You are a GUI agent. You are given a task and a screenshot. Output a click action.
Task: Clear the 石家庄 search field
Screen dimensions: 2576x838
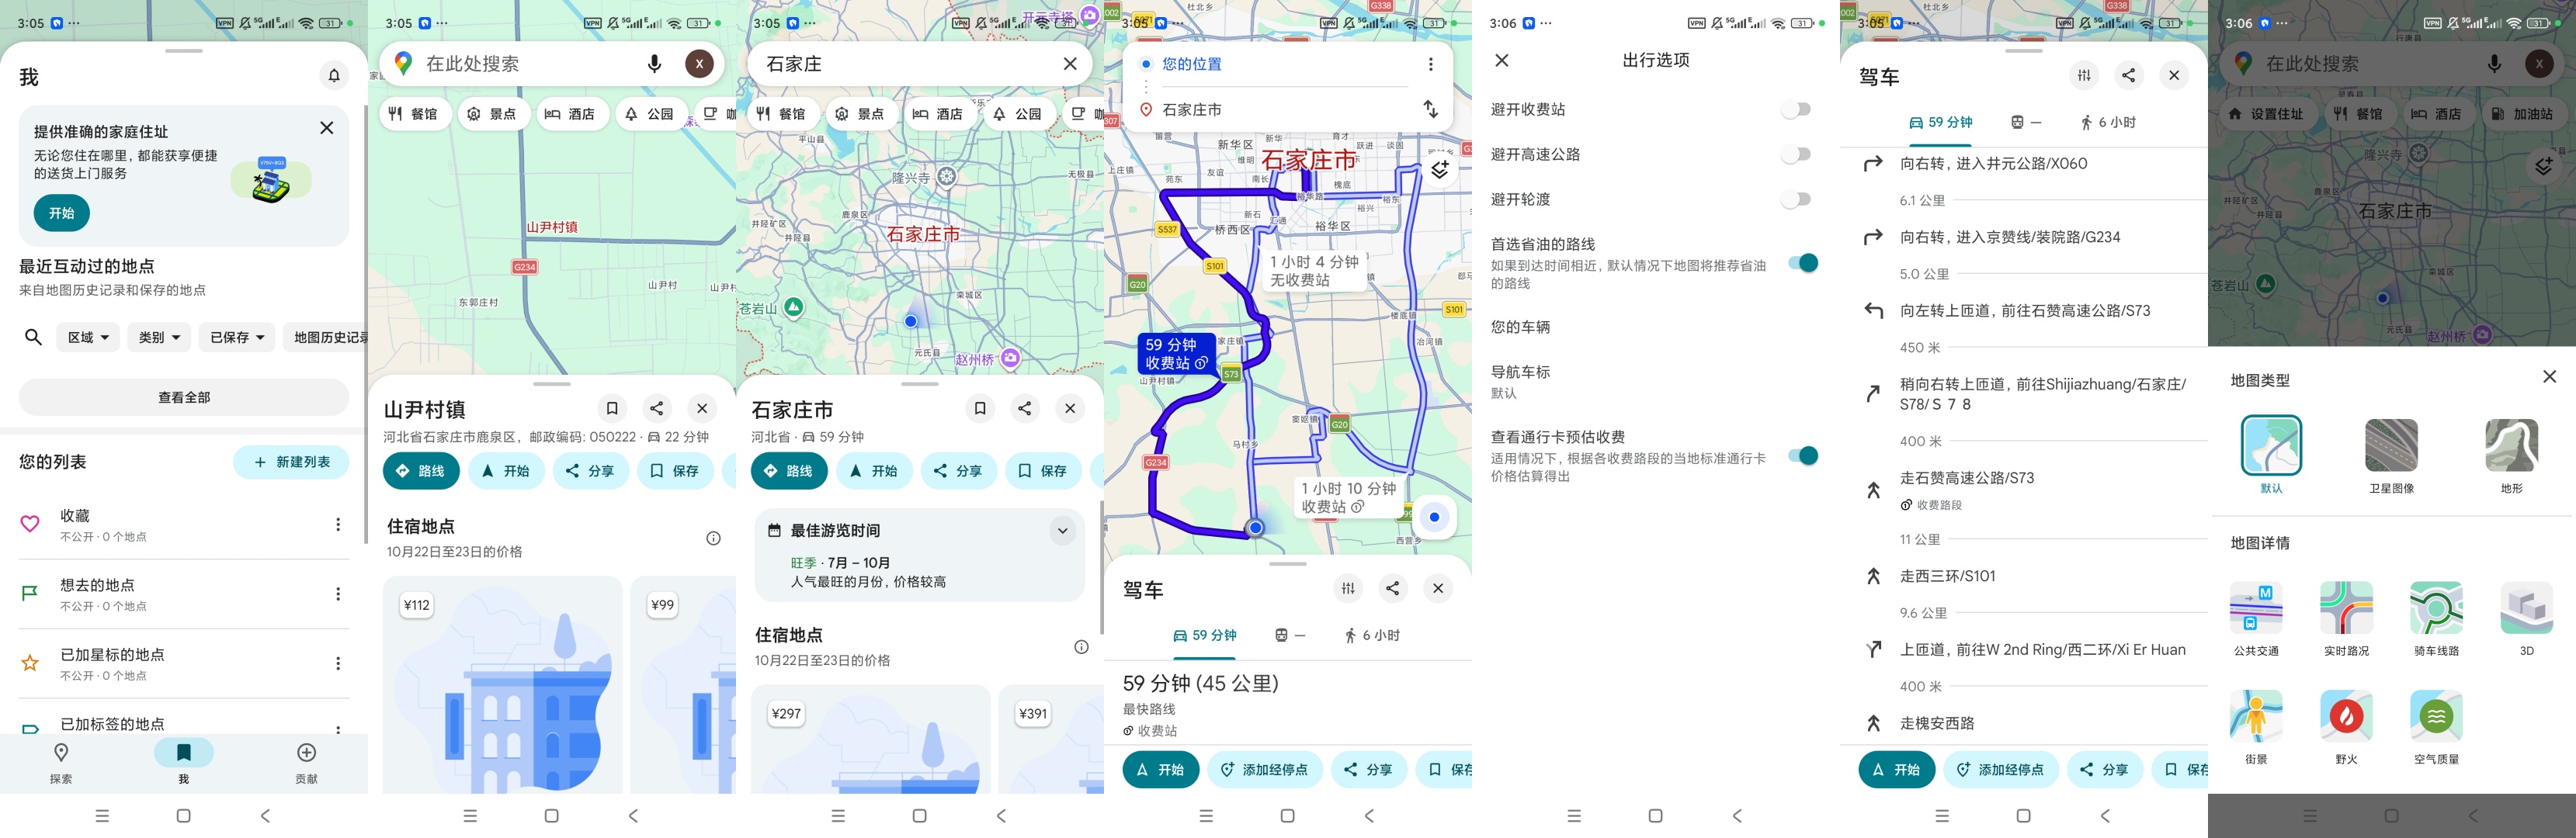point(1070,63)
